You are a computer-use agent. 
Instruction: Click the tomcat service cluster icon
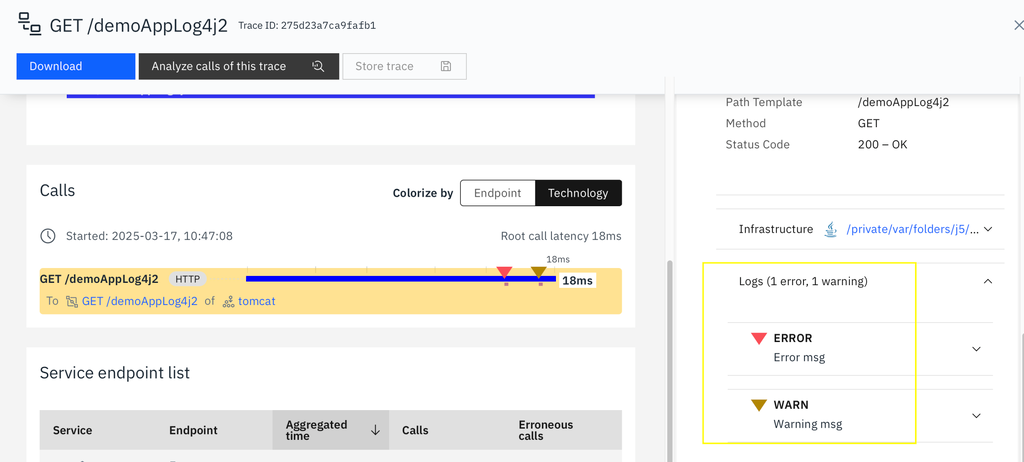pyautogui.click(x=229, y=302)
